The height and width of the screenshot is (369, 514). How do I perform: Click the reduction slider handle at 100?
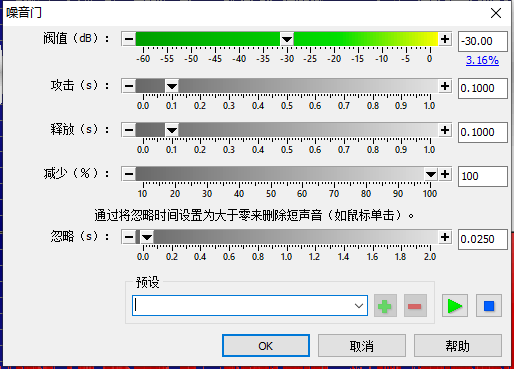[431, 174]
